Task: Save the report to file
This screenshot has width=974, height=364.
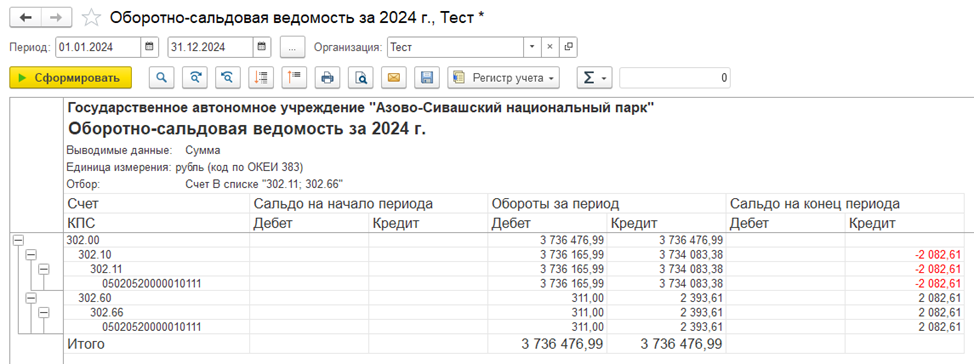Action: (x=427, y=78)
